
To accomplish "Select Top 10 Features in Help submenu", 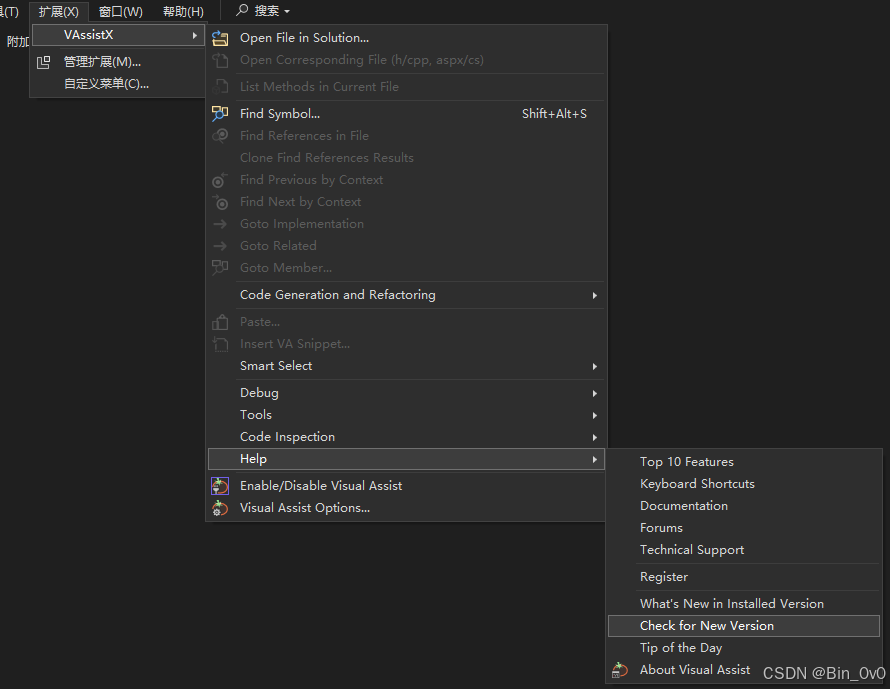I will (x=744, y=462).
